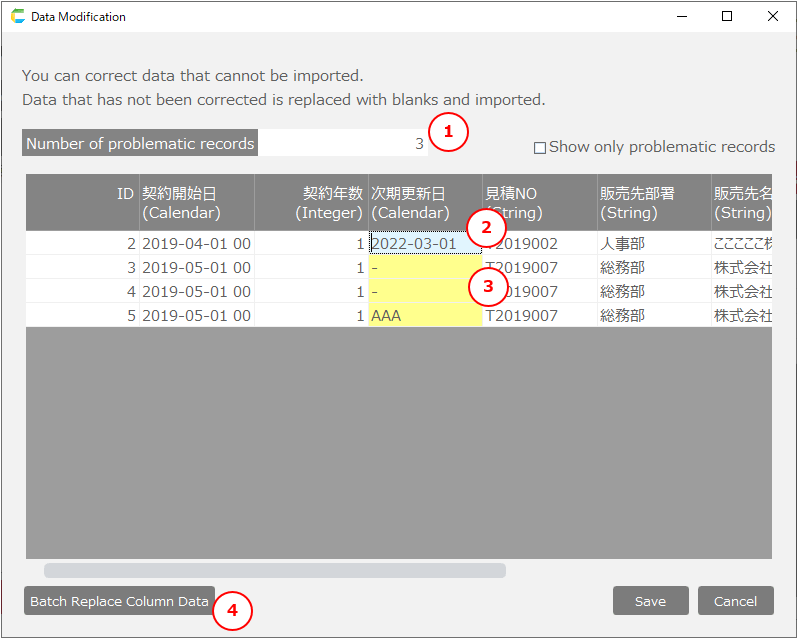
Task: Enable Show only problematic records checkbox
Action: [x=540, y=148]
